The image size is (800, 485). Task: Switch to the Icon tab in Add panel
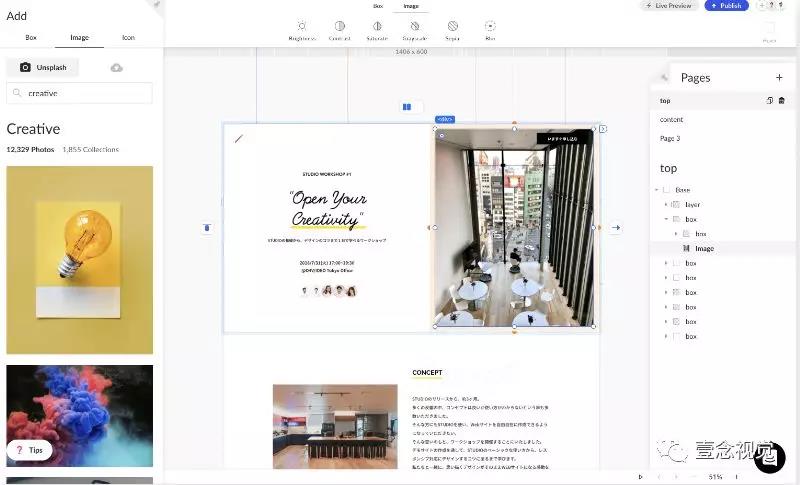128,37
